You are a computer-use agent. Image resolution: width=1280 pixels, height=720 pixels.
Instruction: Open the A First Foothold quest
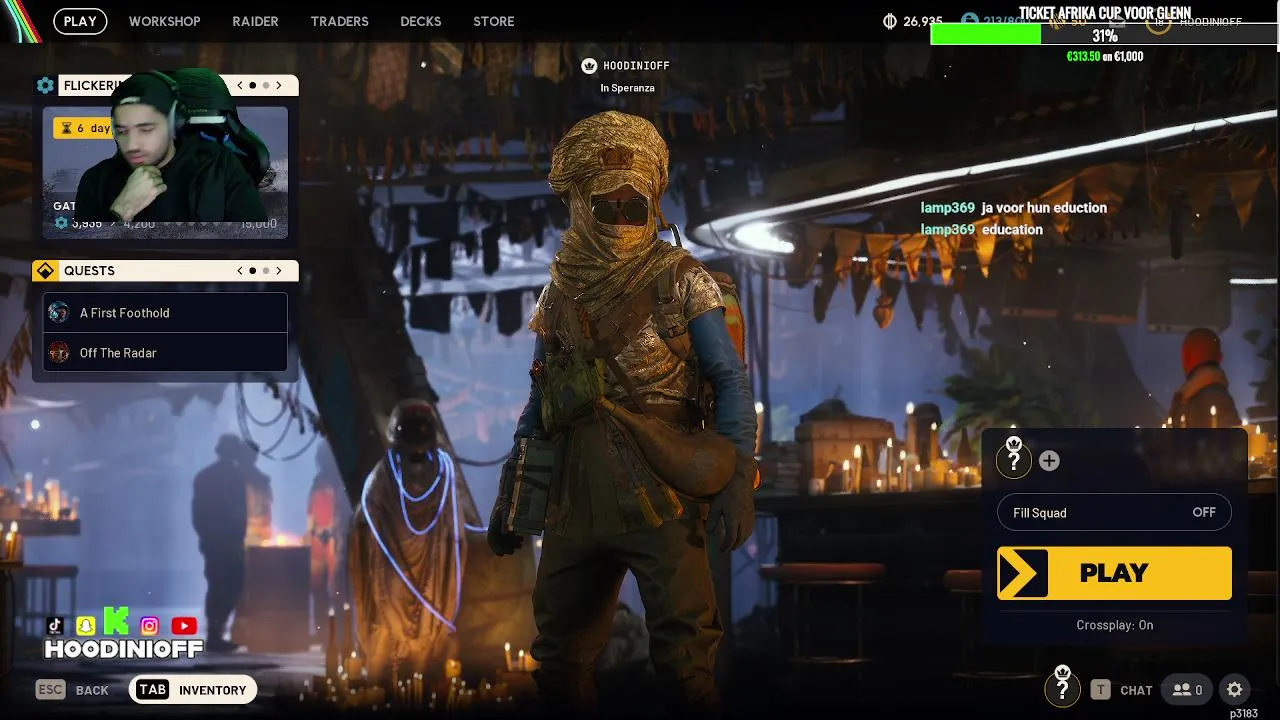pyautogui.click(x=165, y=313)
